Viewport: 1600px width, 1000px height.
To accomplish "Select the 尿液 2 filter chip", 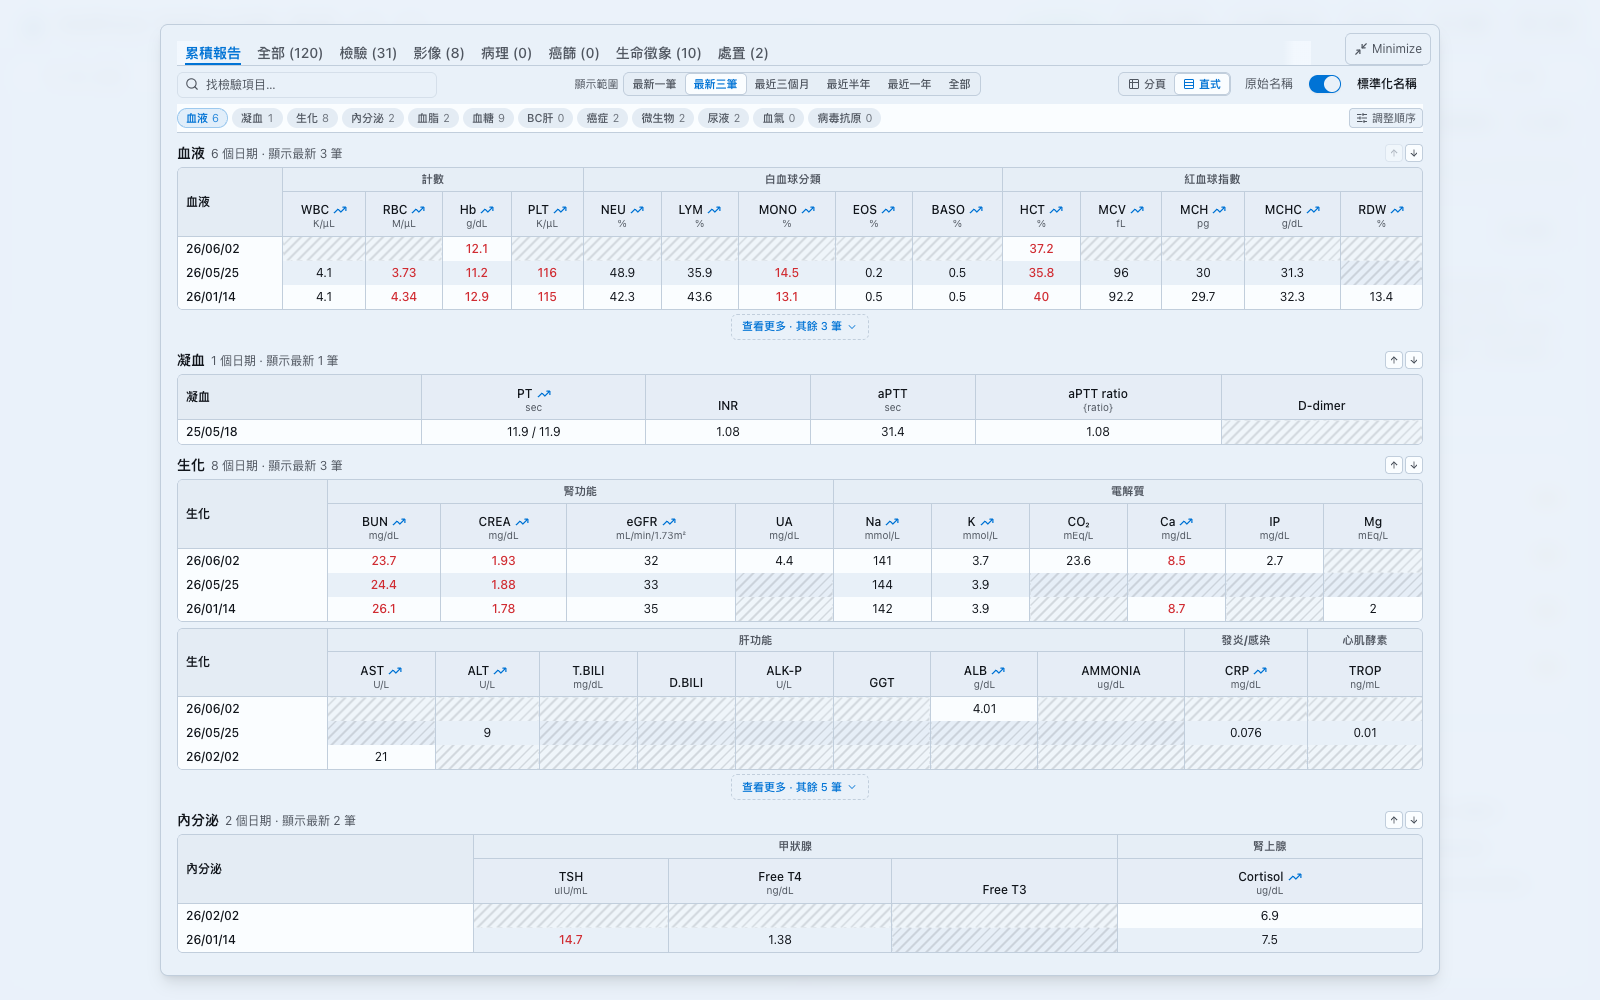I will 724,118.
